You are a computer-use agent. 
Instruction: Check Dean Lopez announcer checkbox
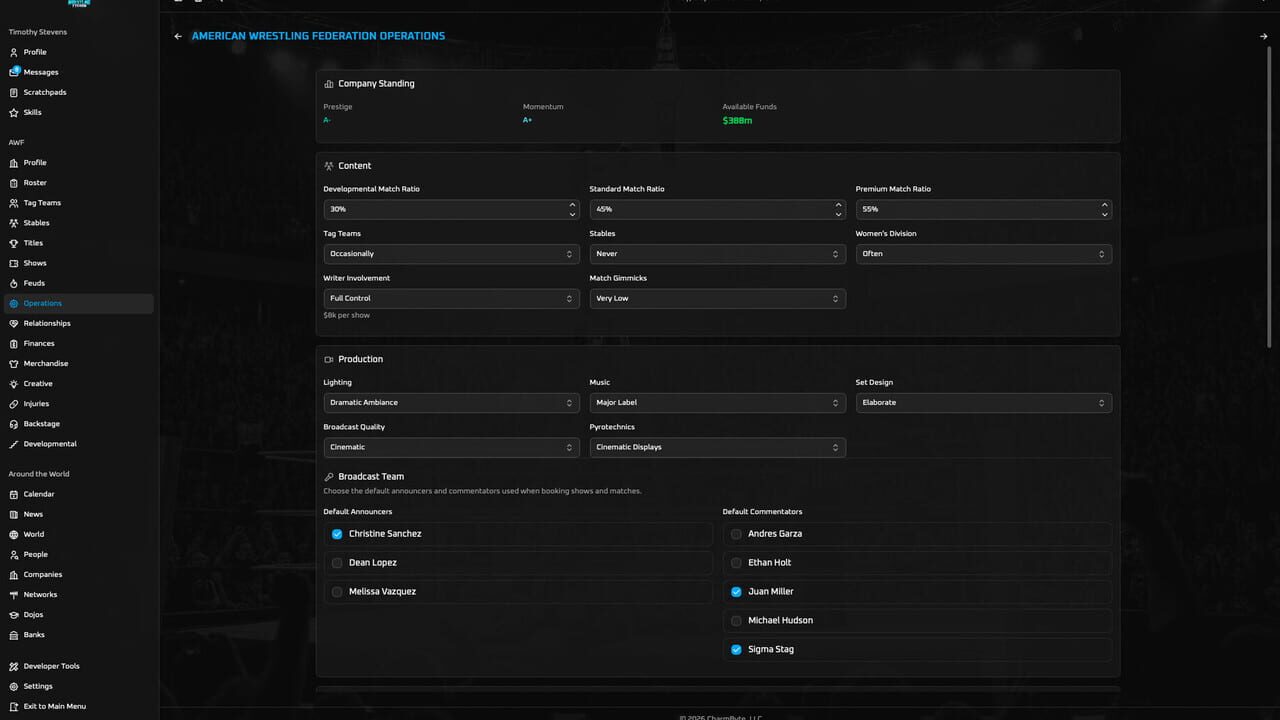click(x=337, y=563)
